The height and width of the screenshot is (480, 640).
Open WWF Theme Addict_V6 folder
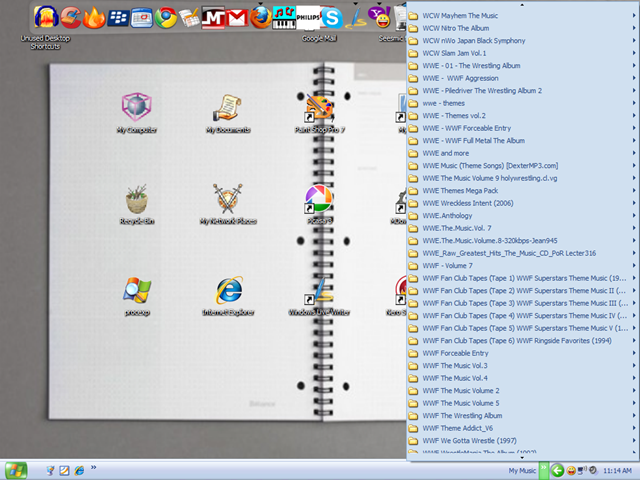click(x=522, y=428)
